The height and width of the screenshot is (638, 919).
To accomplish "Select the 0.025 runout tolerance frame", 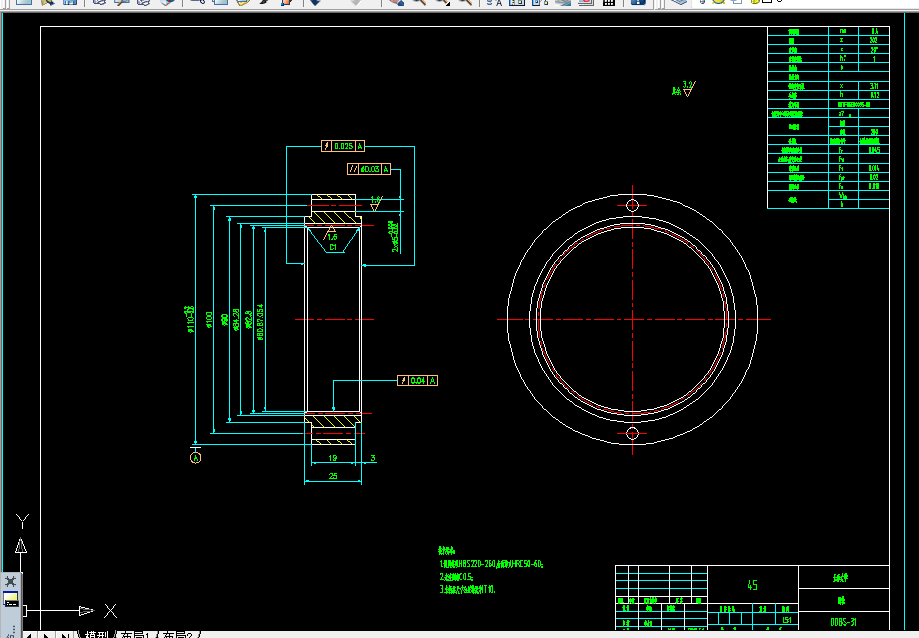I will [x=343, y=146].
